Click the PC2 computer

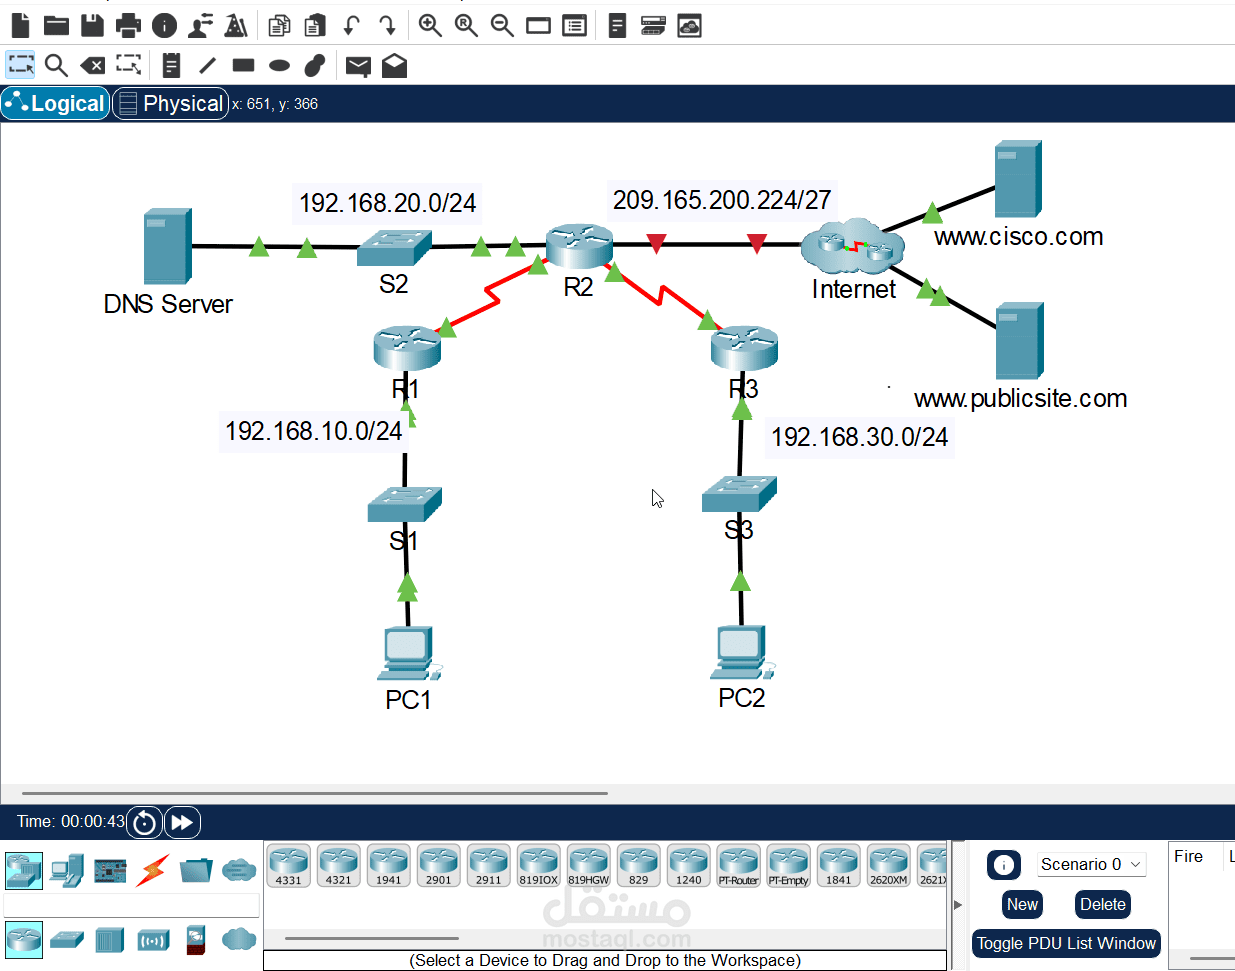pos(742,652)
